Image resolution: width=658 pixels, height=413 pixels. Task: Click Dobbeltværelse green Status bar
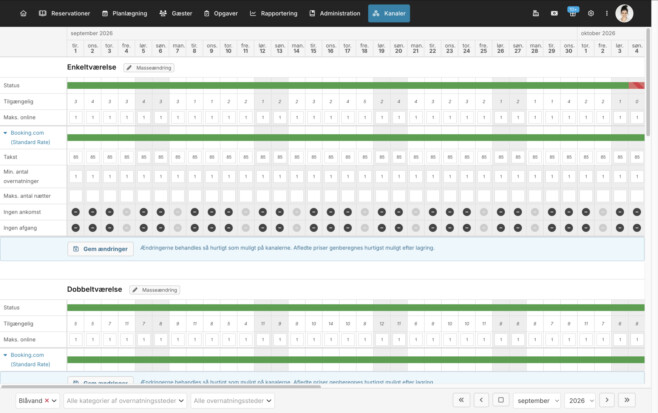point(356,308)
